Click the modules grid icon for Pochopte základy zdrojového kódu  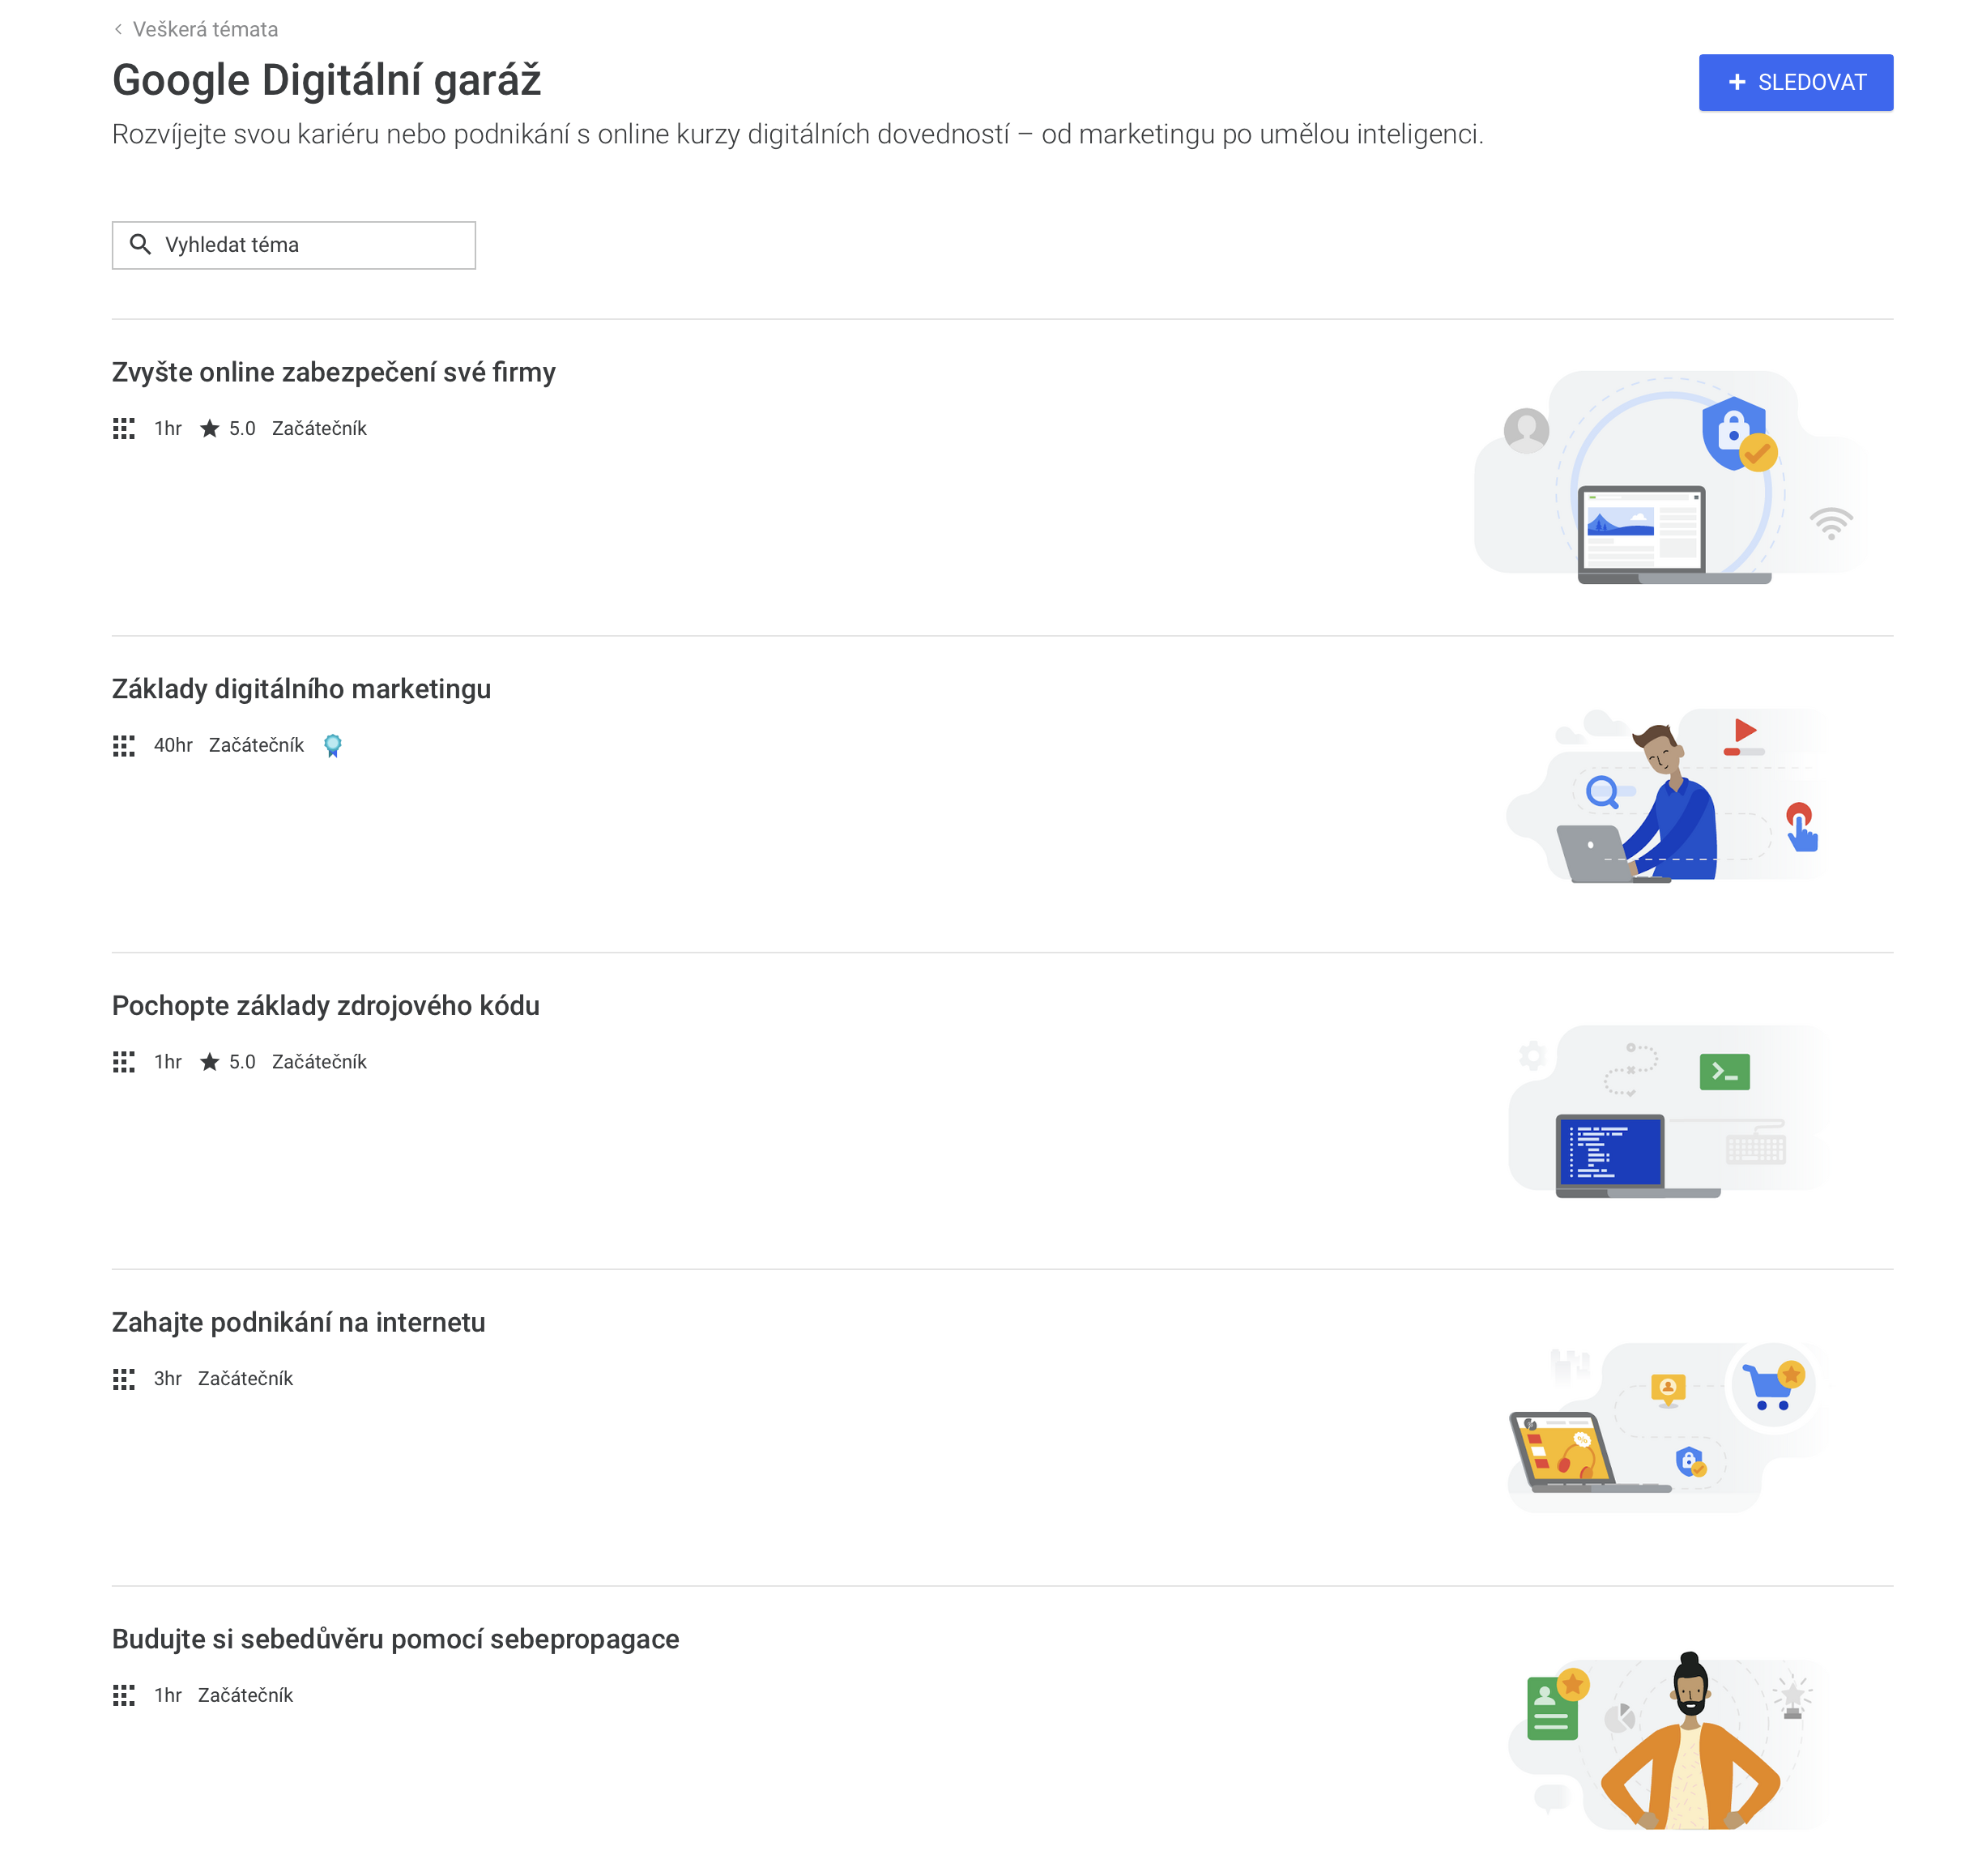pyautogui.click(x=124, y=1062)
